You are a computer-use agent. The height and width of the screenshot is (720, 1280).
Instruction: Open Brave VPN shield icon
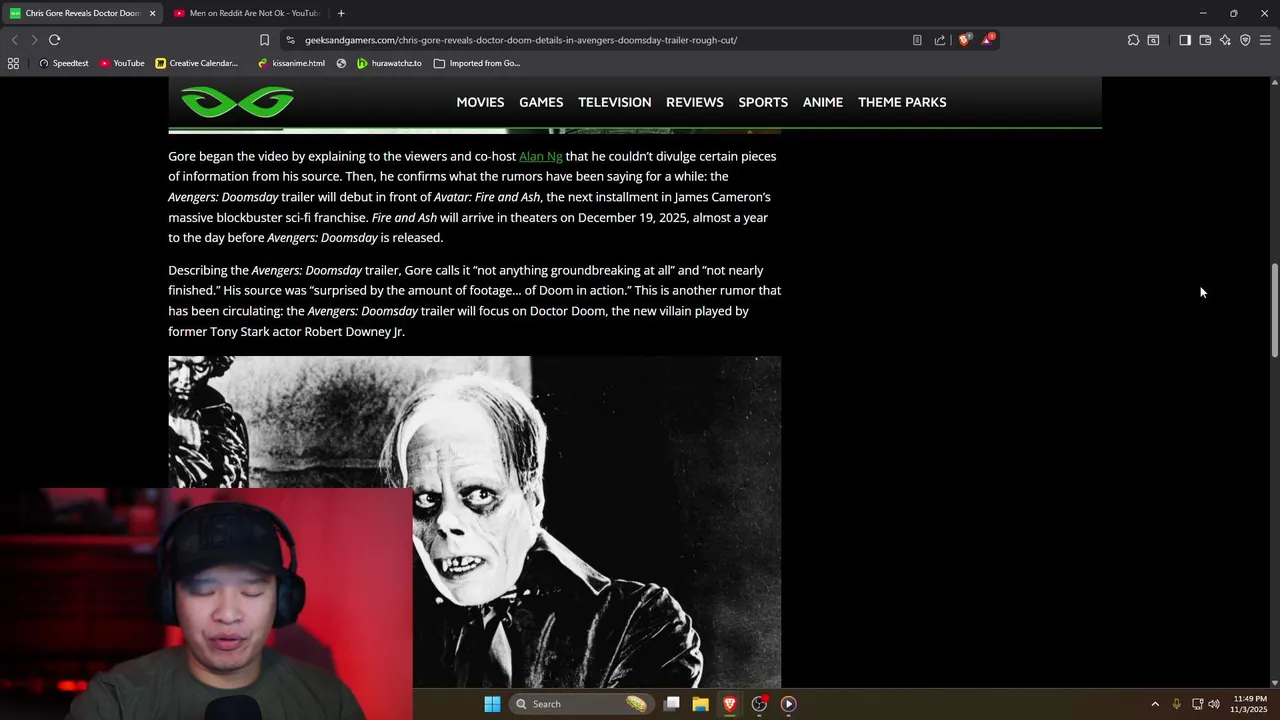click(1245, 40)
